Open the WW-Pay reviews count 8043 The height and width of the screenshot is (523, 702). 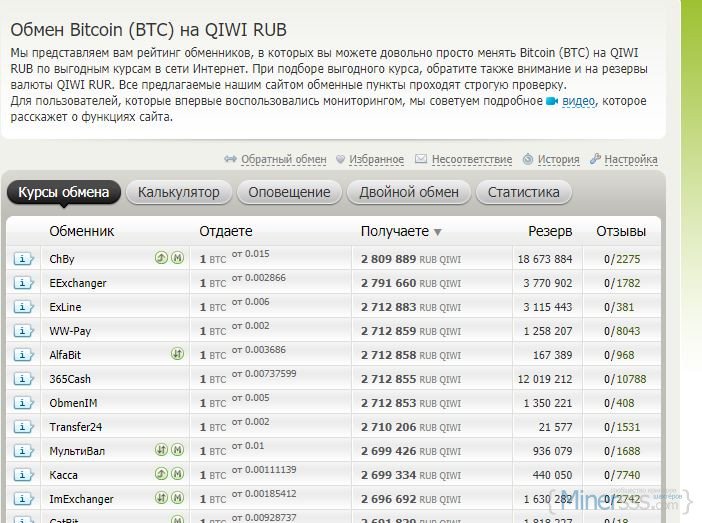tap(628, 331)
